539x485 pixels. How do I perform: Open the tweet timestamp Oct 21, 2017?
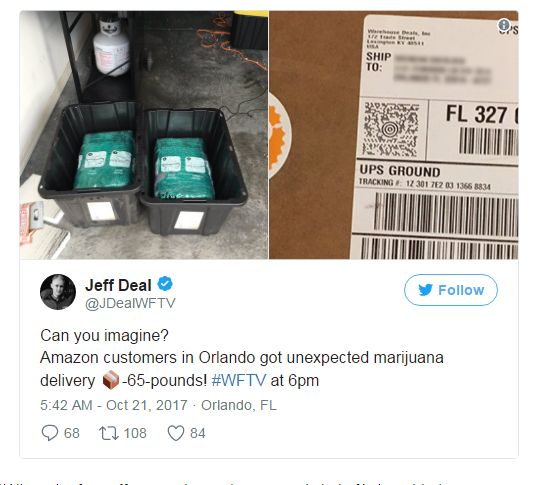tap(114, 405)
